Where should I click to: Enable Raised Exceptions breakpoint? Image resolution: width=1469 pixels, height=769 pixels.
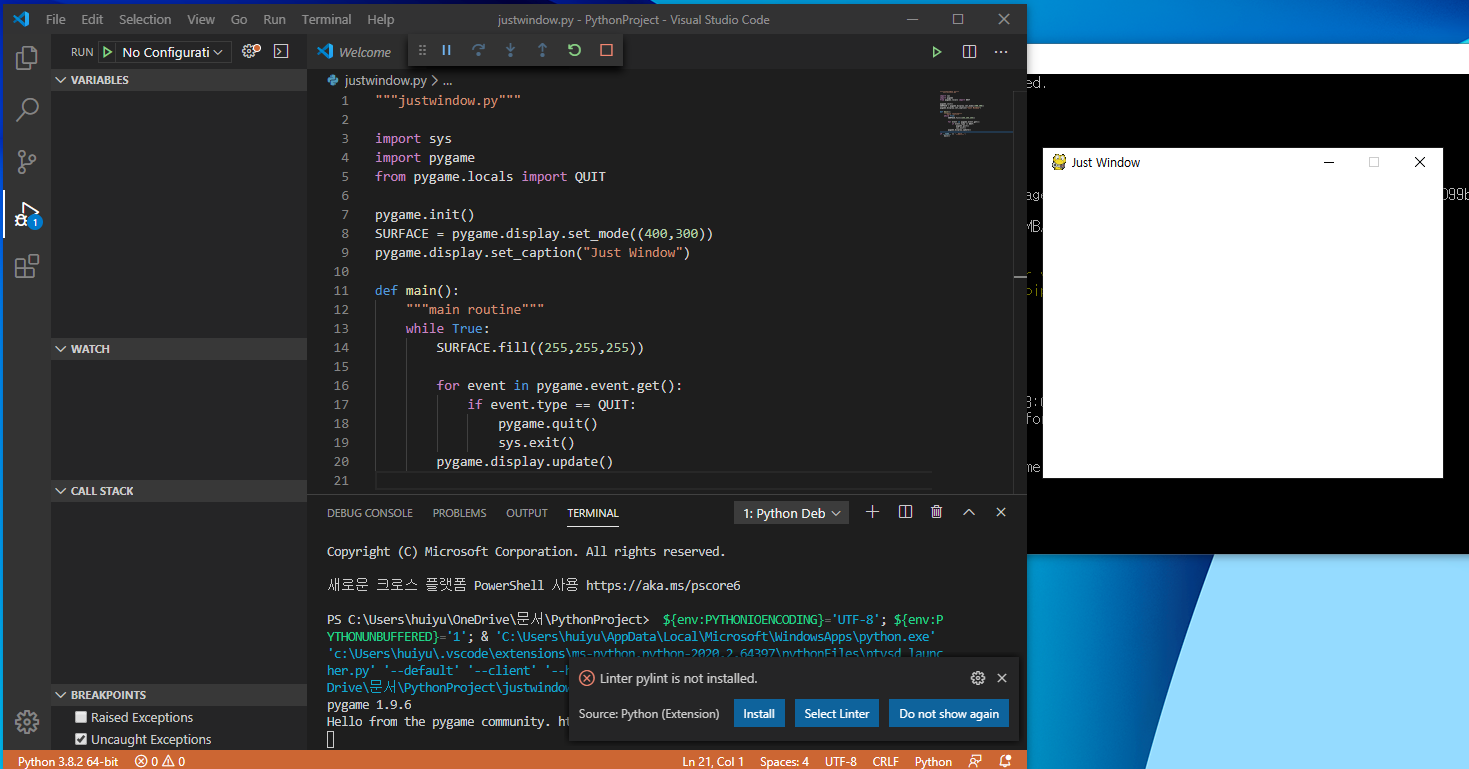82,717
